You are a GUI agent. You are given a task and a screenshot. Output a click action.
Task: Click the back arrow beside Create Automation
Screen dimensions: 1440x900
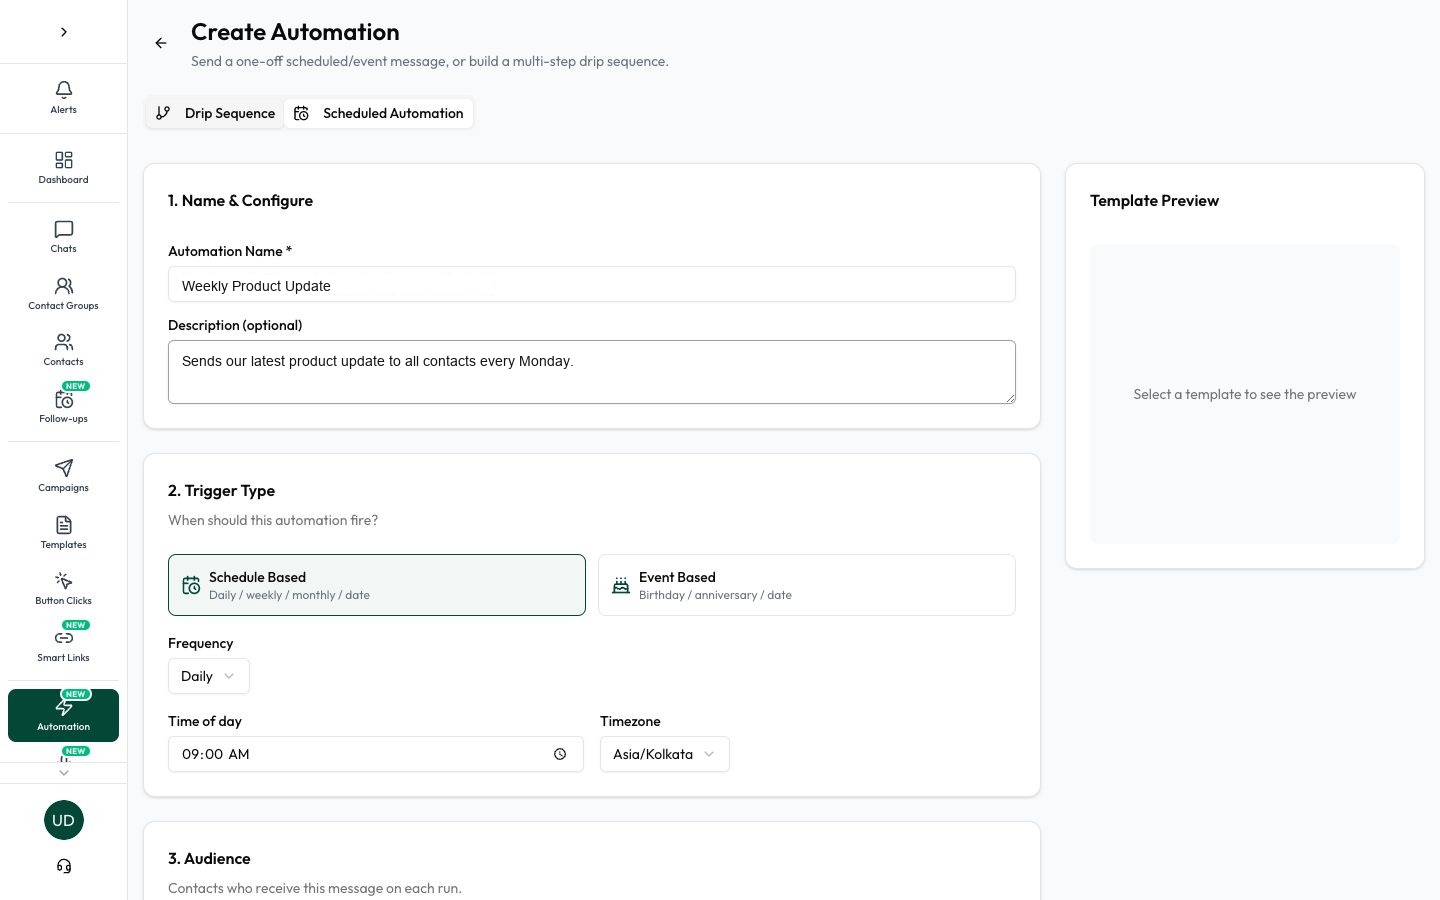coord(161,43)
